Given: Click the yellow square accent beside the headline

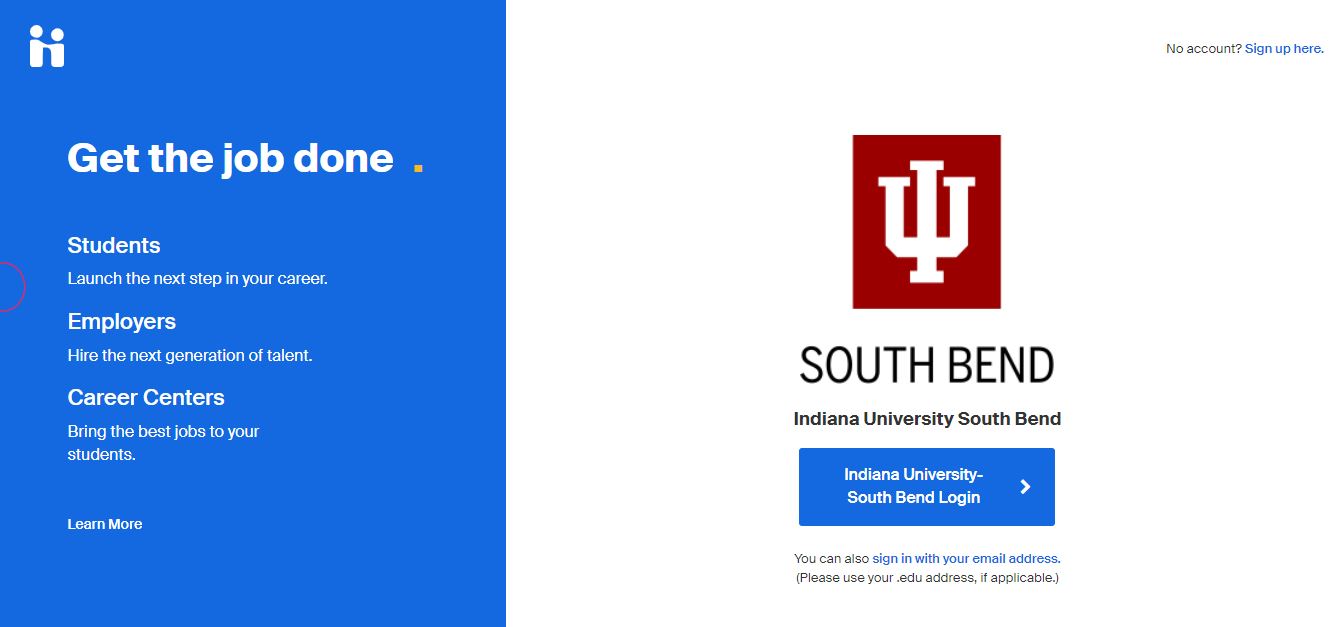Looking at the screenshot, I should (x=419, y=166).
